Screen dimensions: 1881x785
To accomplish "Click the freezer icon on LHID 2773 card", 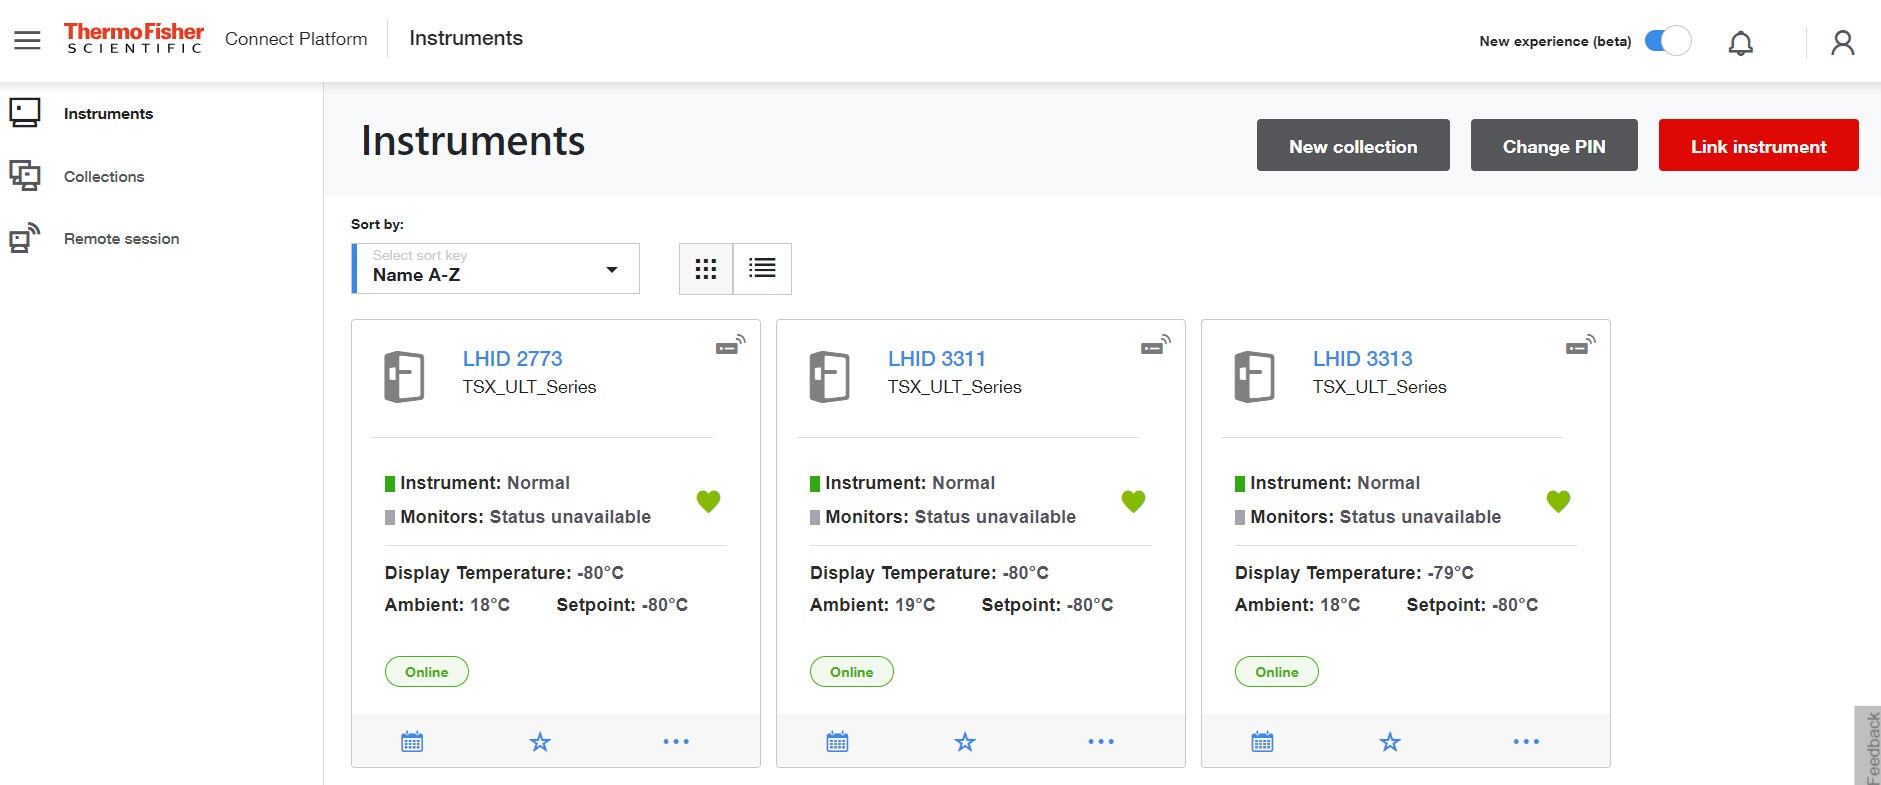I will [x=404, y=377].
